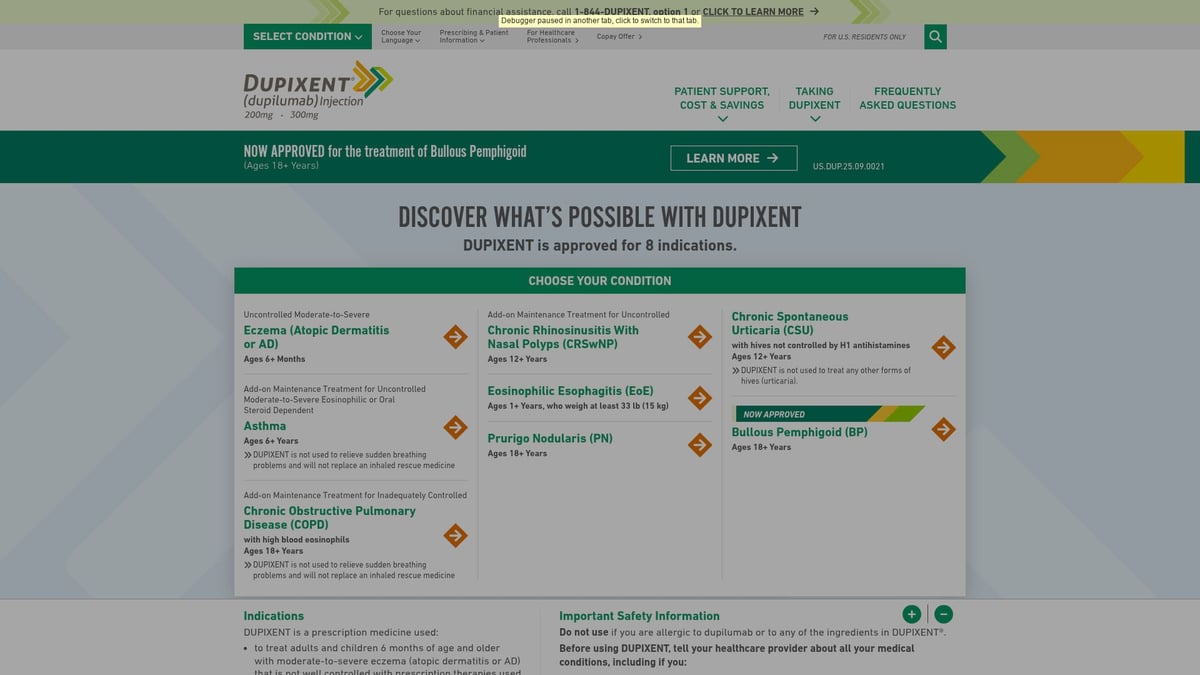Image resolution: width=1200 pixels, height=675 pixels.
Task: Click the arrow for Chronic Spontaneous Urticaria
Action: click(943, 347)
